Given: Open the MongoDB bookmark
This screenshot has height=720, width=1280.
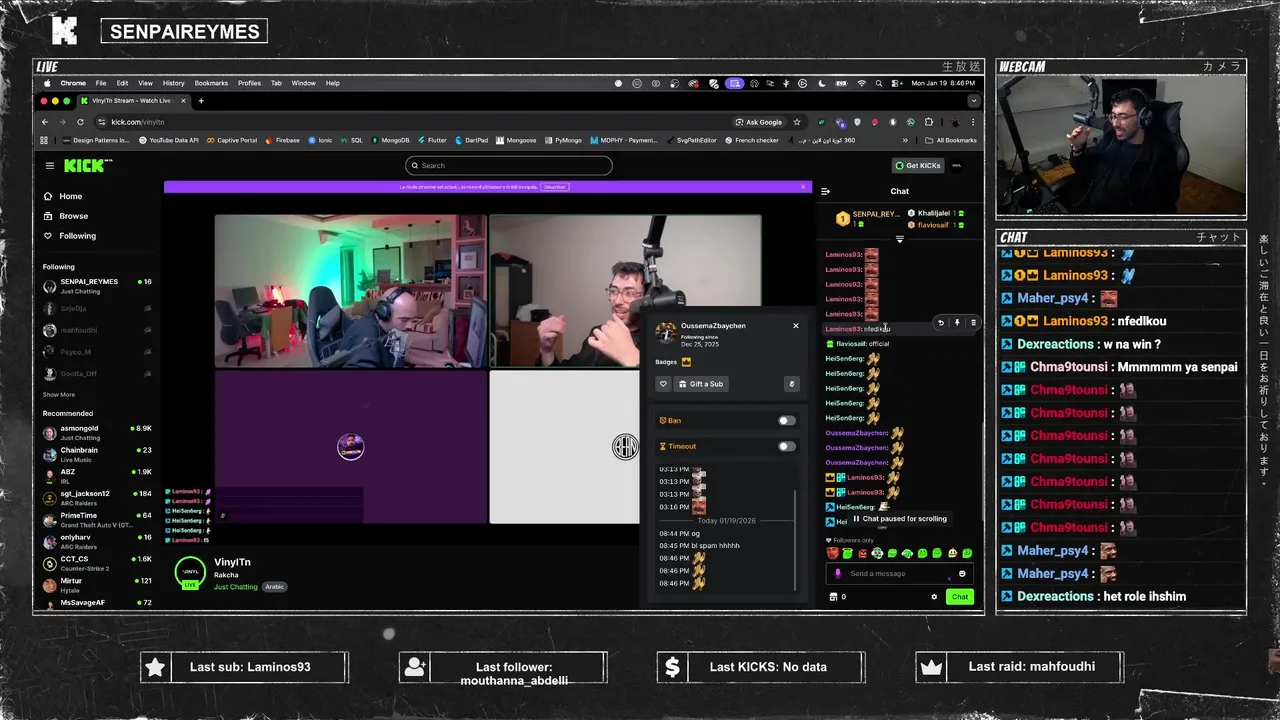Looking at the screenshot, I should 390,140.
